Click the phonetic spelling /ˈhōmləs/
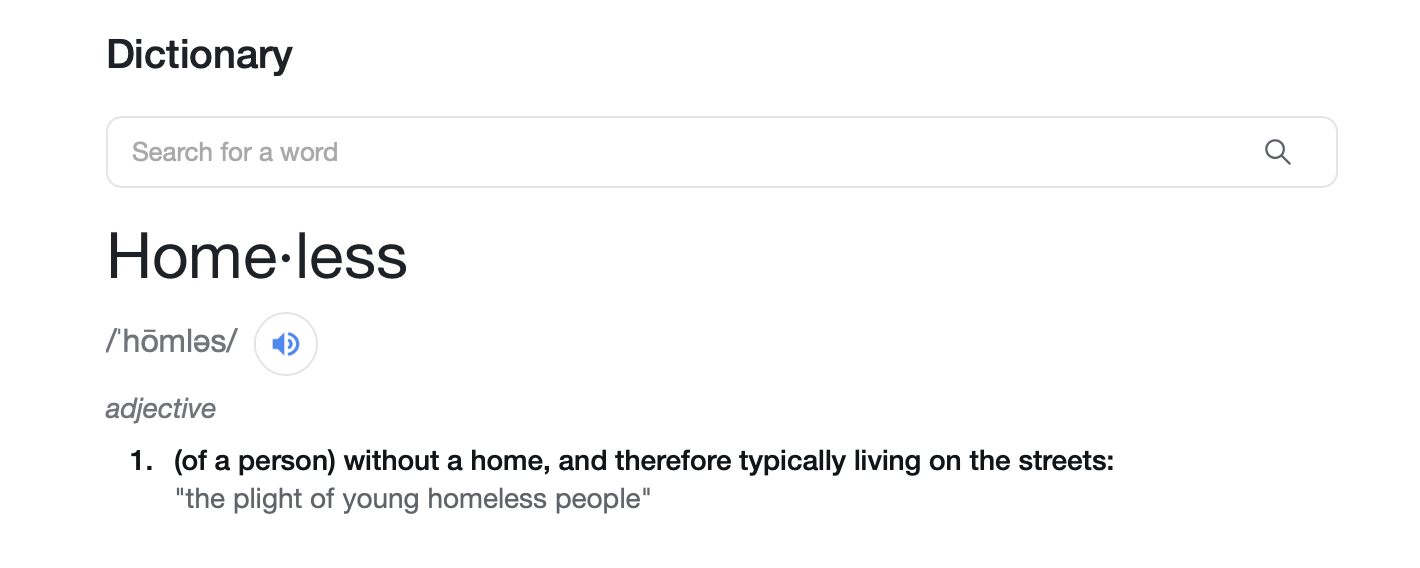1420x568 pixels. coord(172,342)
